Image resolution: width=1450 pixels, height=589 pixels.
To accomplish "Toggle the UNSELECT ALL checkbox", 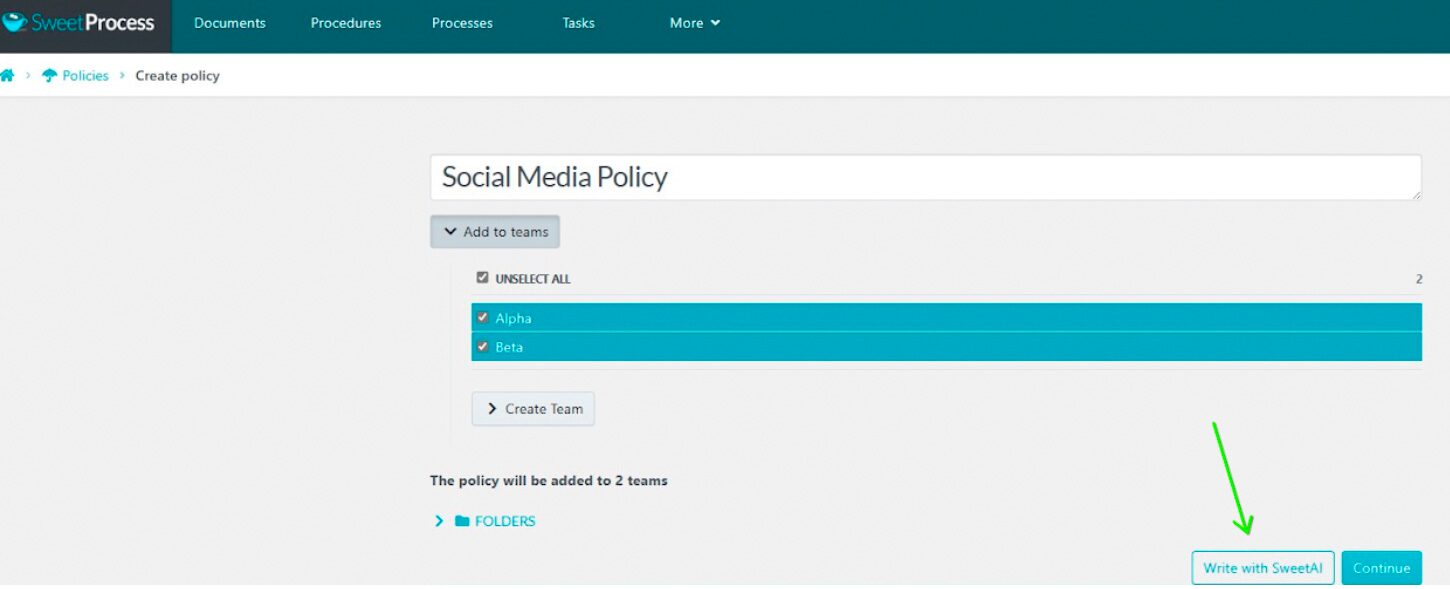I will pyautogui.click(x=482, y=277).
